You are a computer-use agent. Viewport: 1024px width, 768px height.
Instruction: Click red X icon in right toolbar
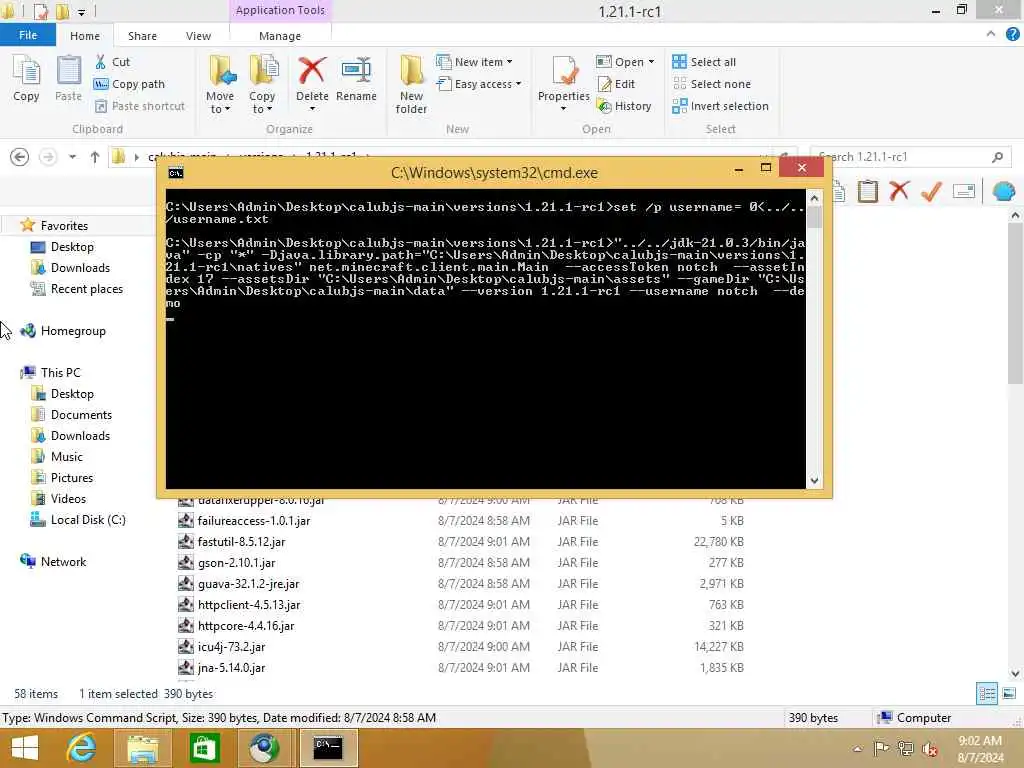click(899, 191)
